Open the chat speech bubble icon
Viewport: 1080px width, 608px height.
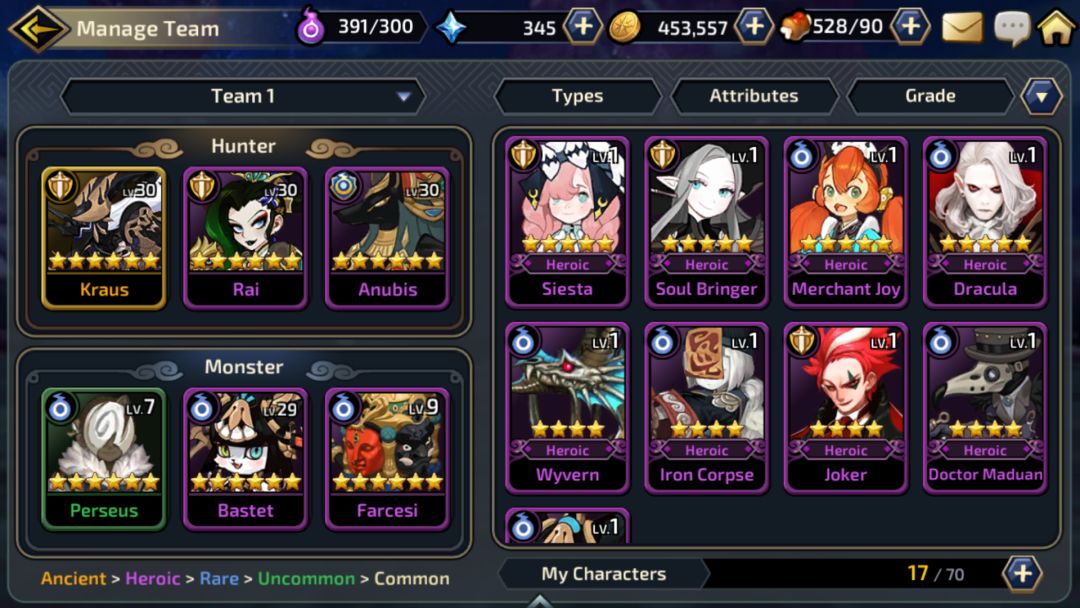(1012, 28)
